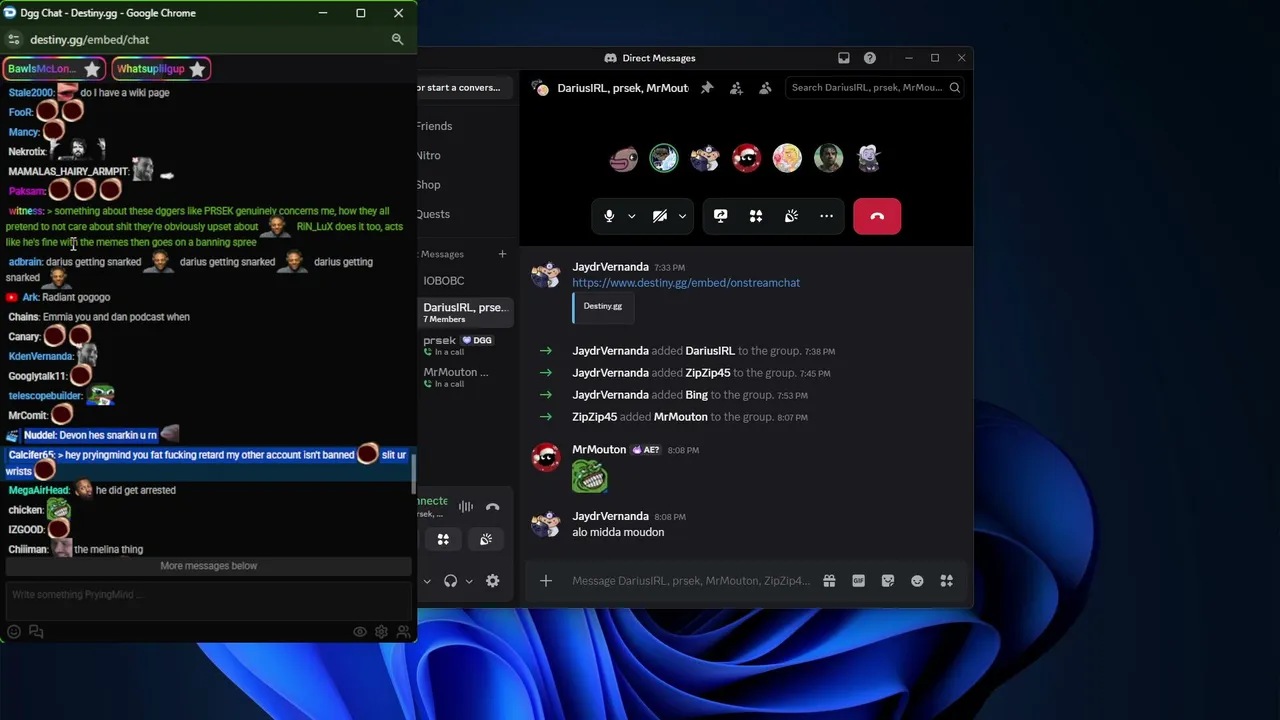Select the DariusIRL group with 7 members
This screenshot has width=1280, height=720.
tap(466, 312)
